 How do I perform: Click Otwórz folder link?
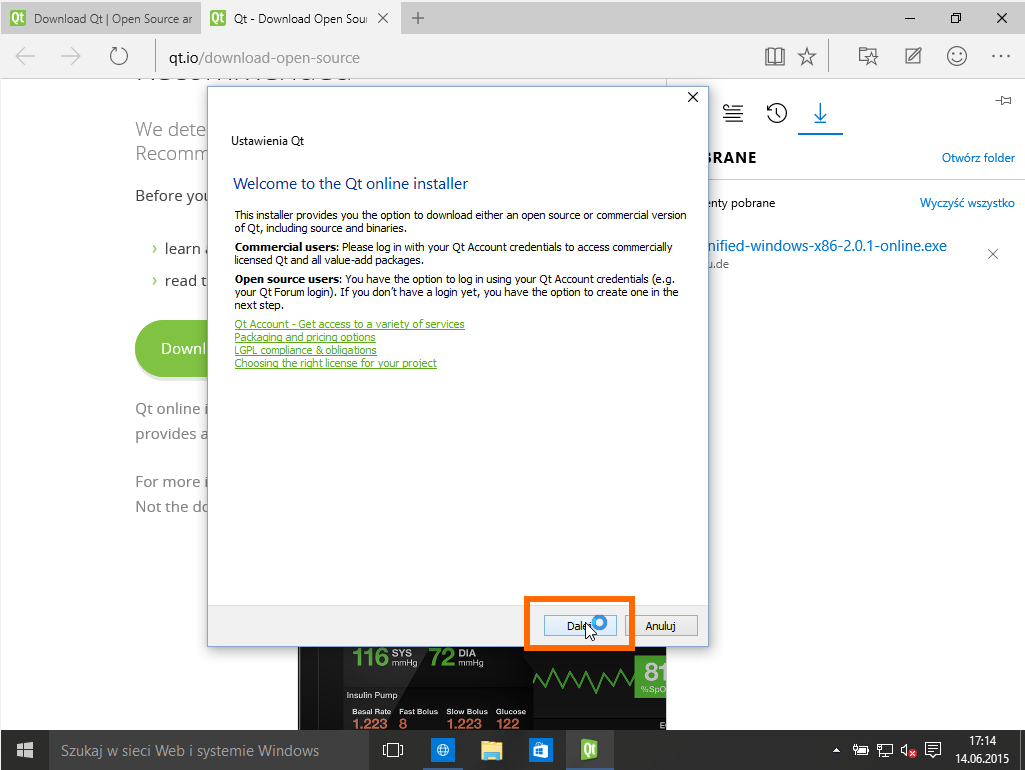pos(978,158)
